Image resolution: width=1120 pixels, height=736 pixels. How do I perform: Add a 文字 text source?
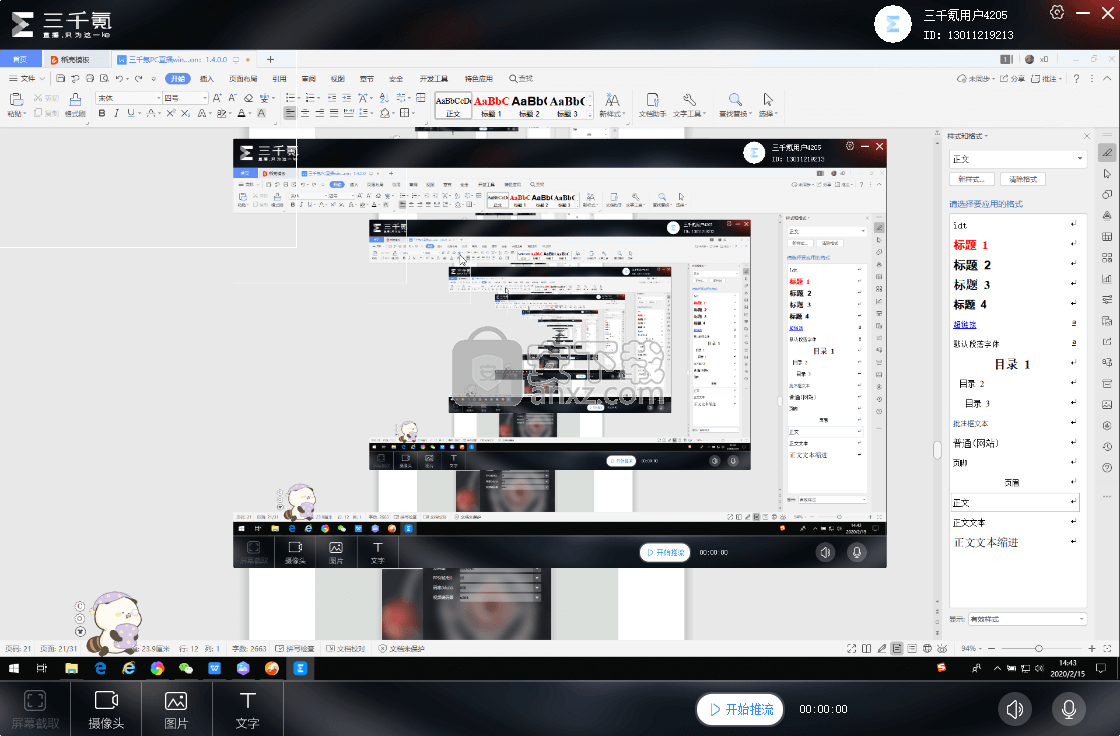pos(247,709)
